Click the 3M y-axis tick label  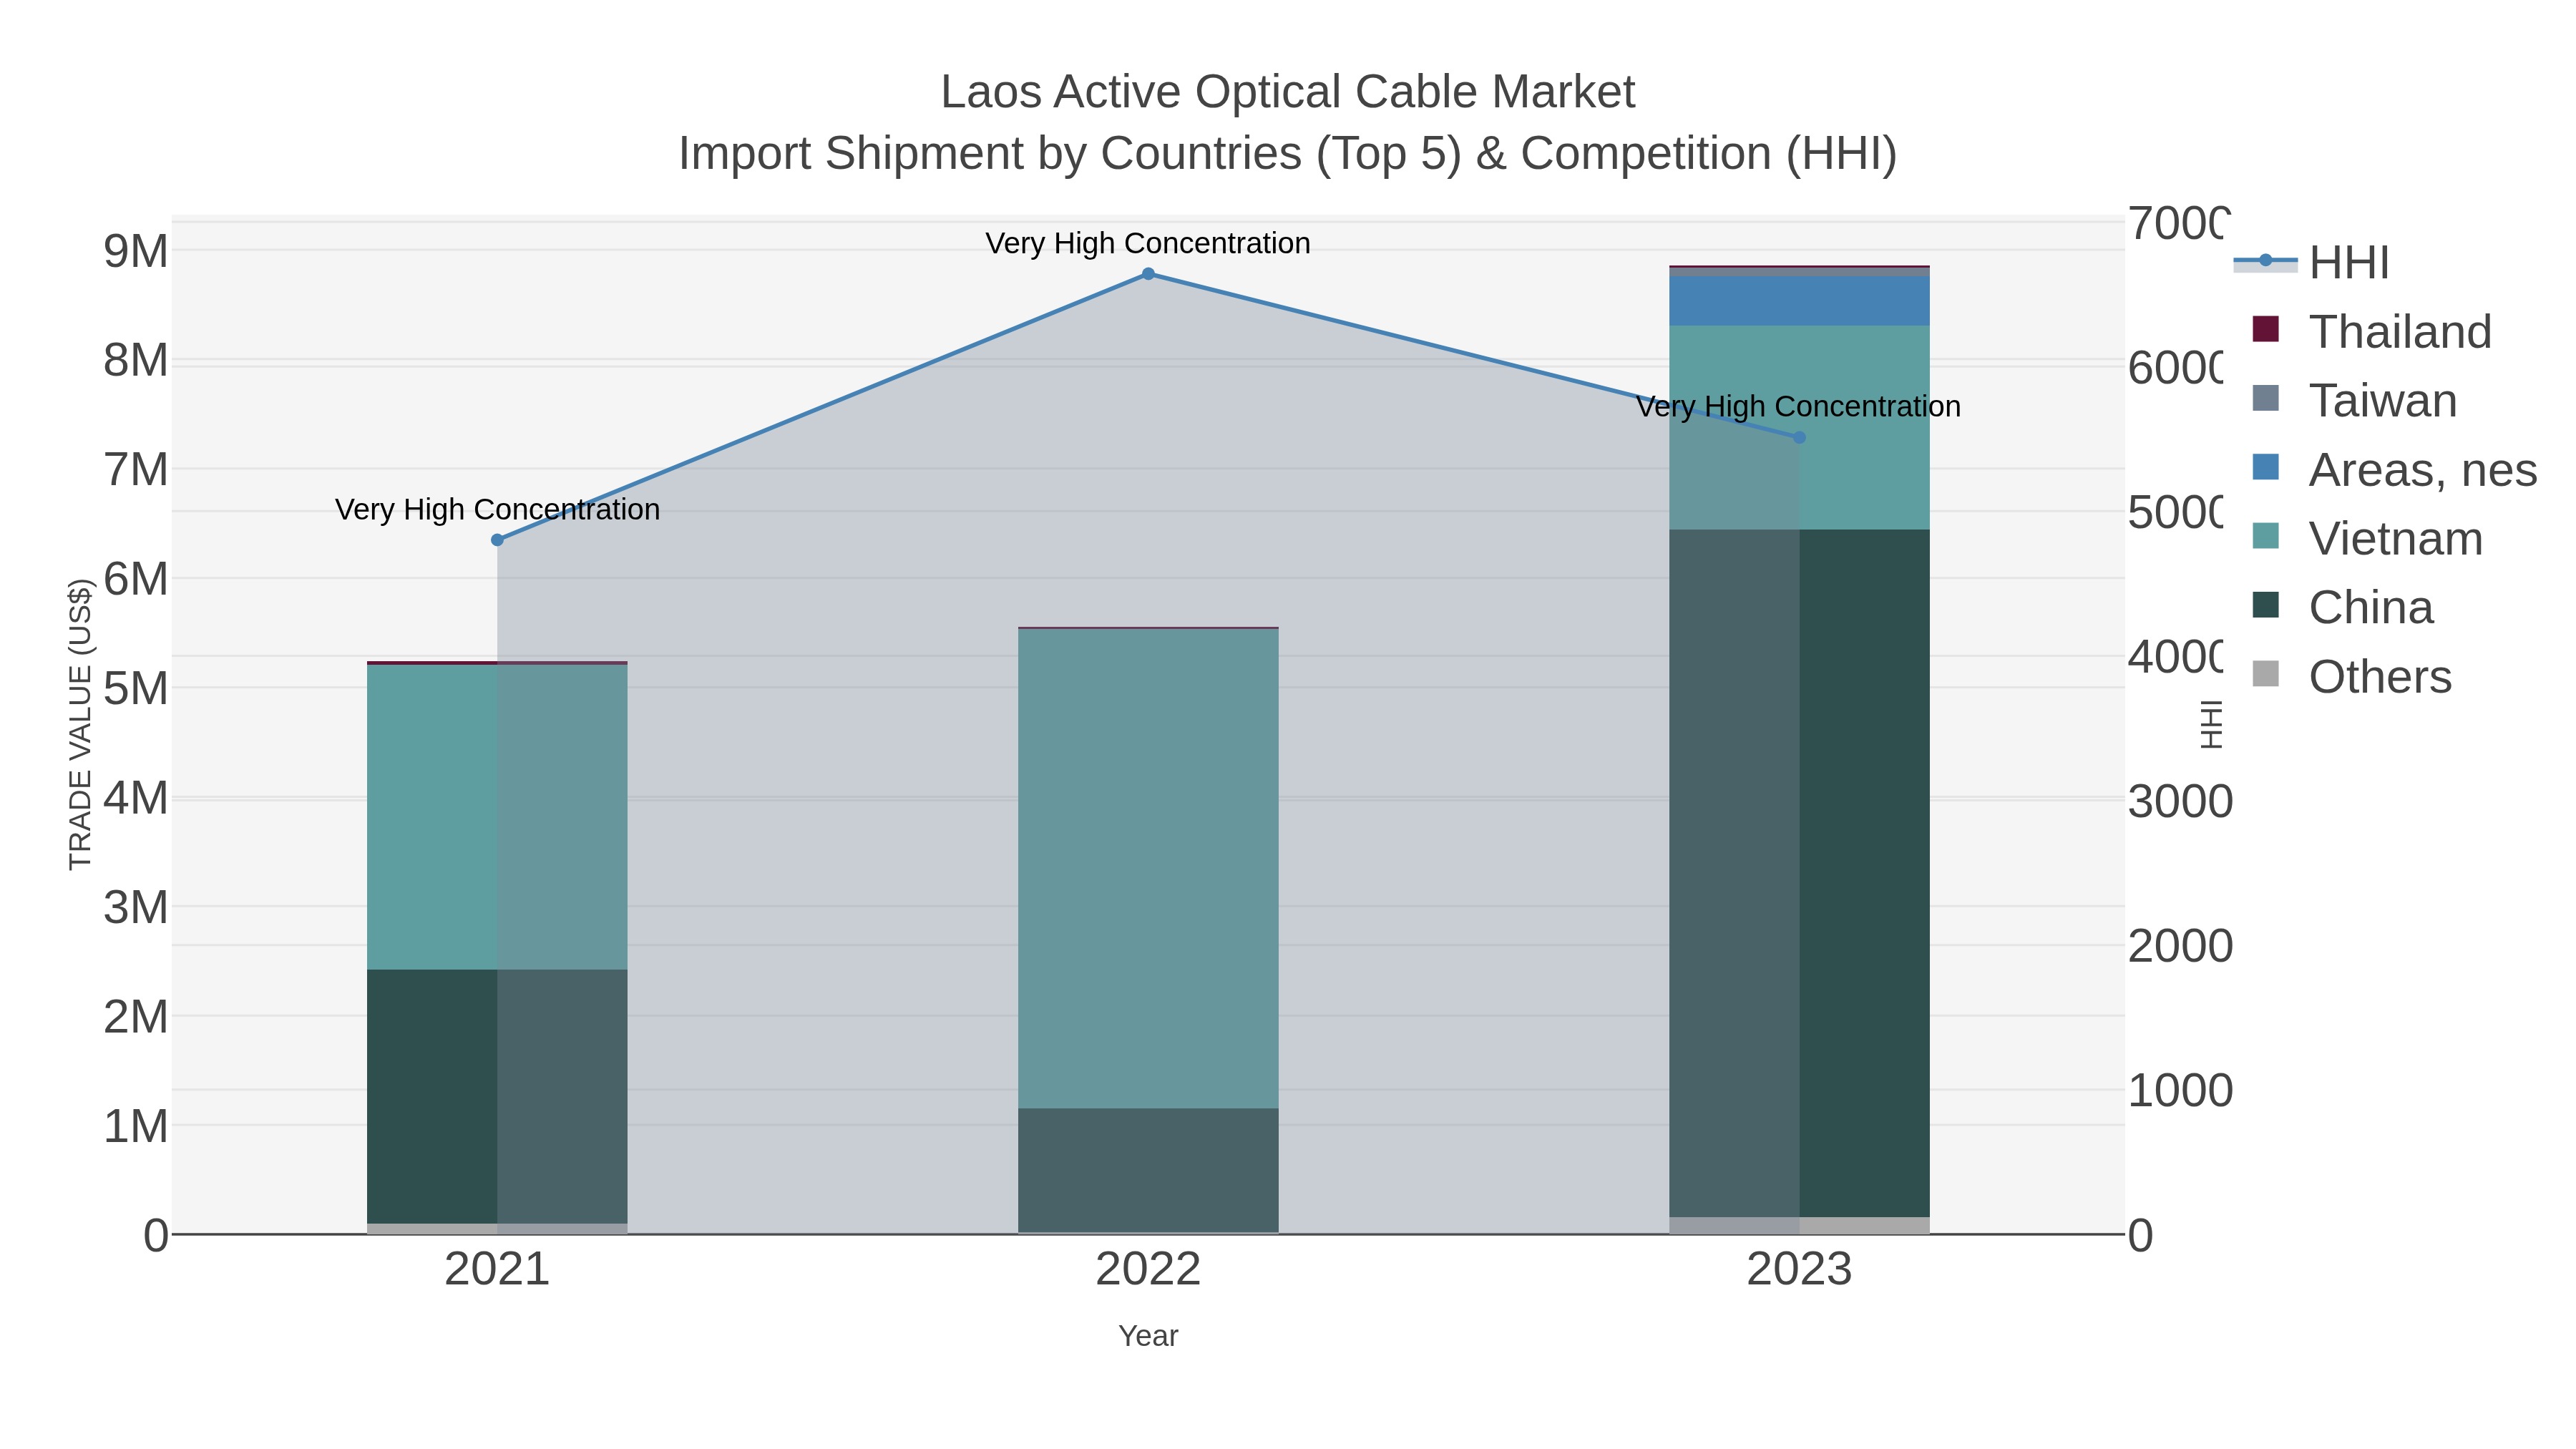(136, 908)
